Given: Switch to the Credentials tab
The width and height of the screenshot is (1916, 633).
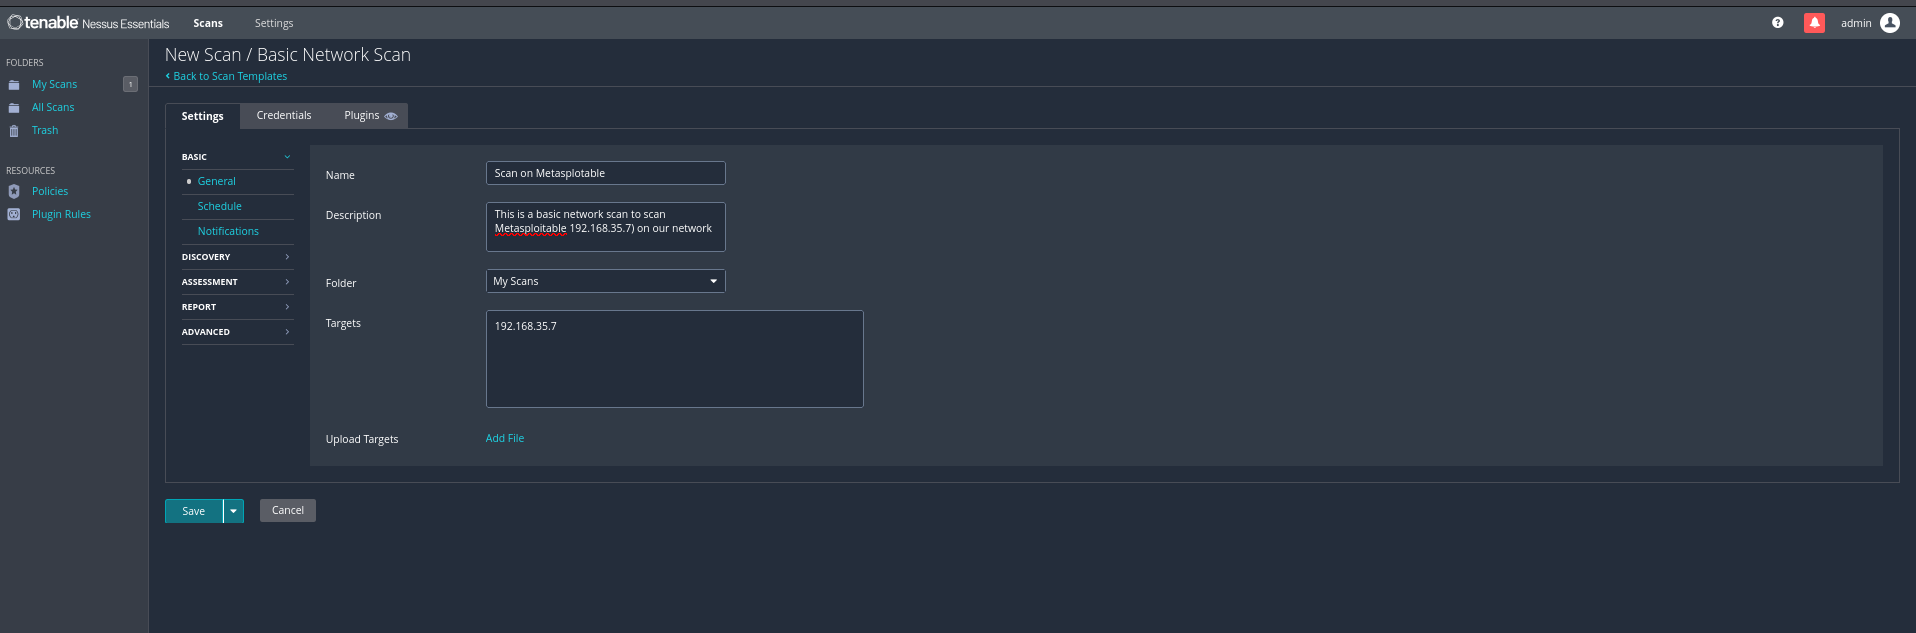Looking at the screenshot, I should 283,116.
